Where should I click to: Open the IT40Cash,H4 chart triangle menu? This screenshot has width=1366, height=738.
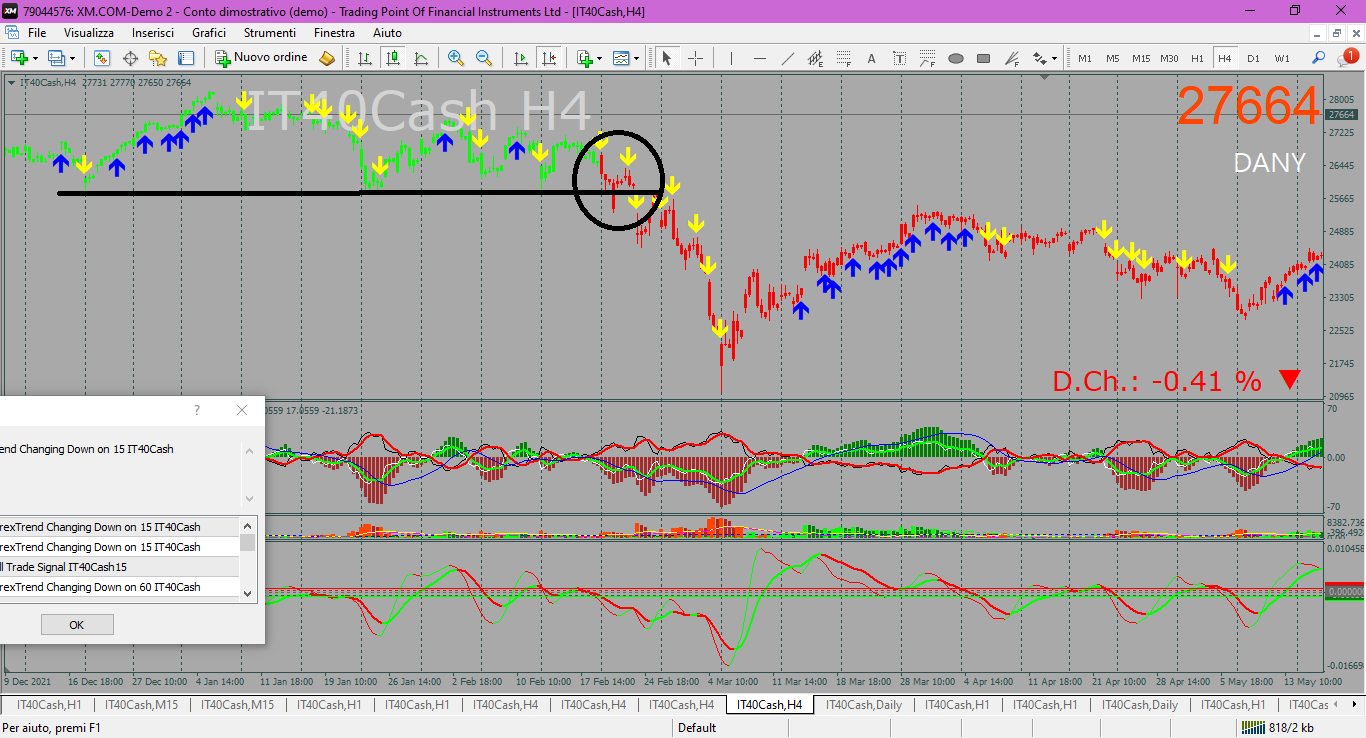pos(11,82)
